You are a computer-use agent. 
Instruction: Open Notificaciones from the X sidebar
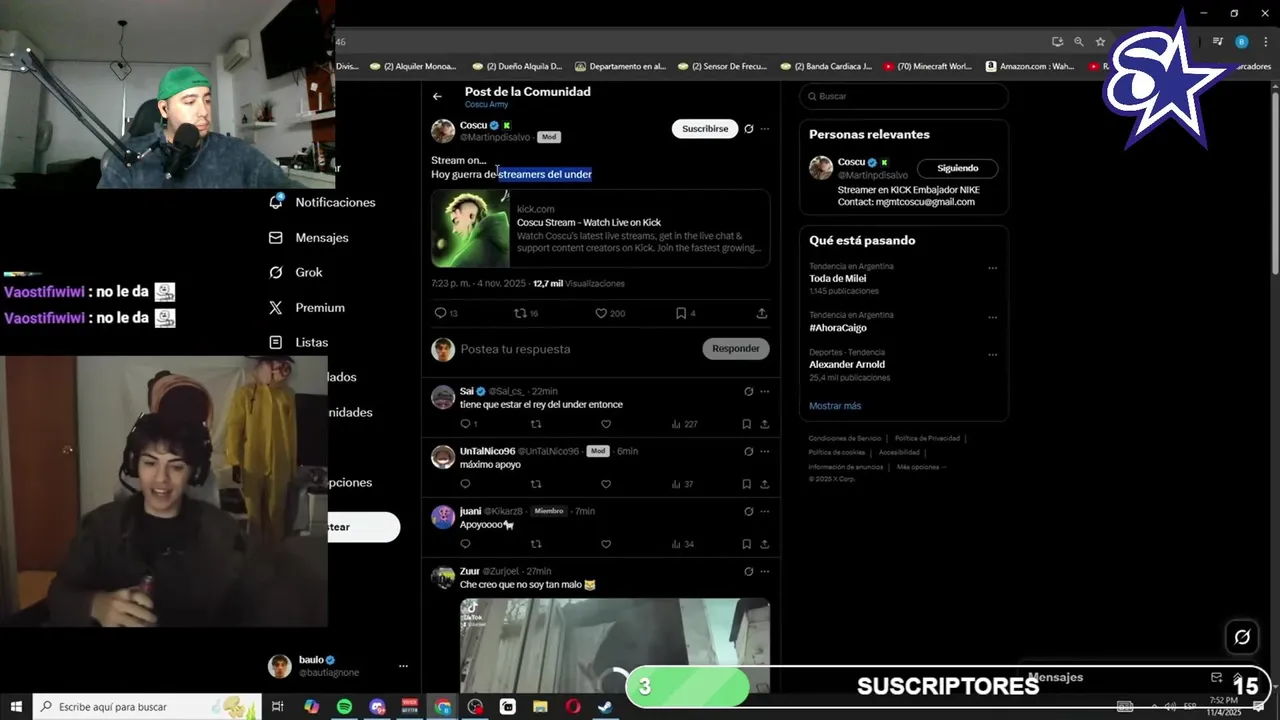pyautogui.click(x=322, y=202)
